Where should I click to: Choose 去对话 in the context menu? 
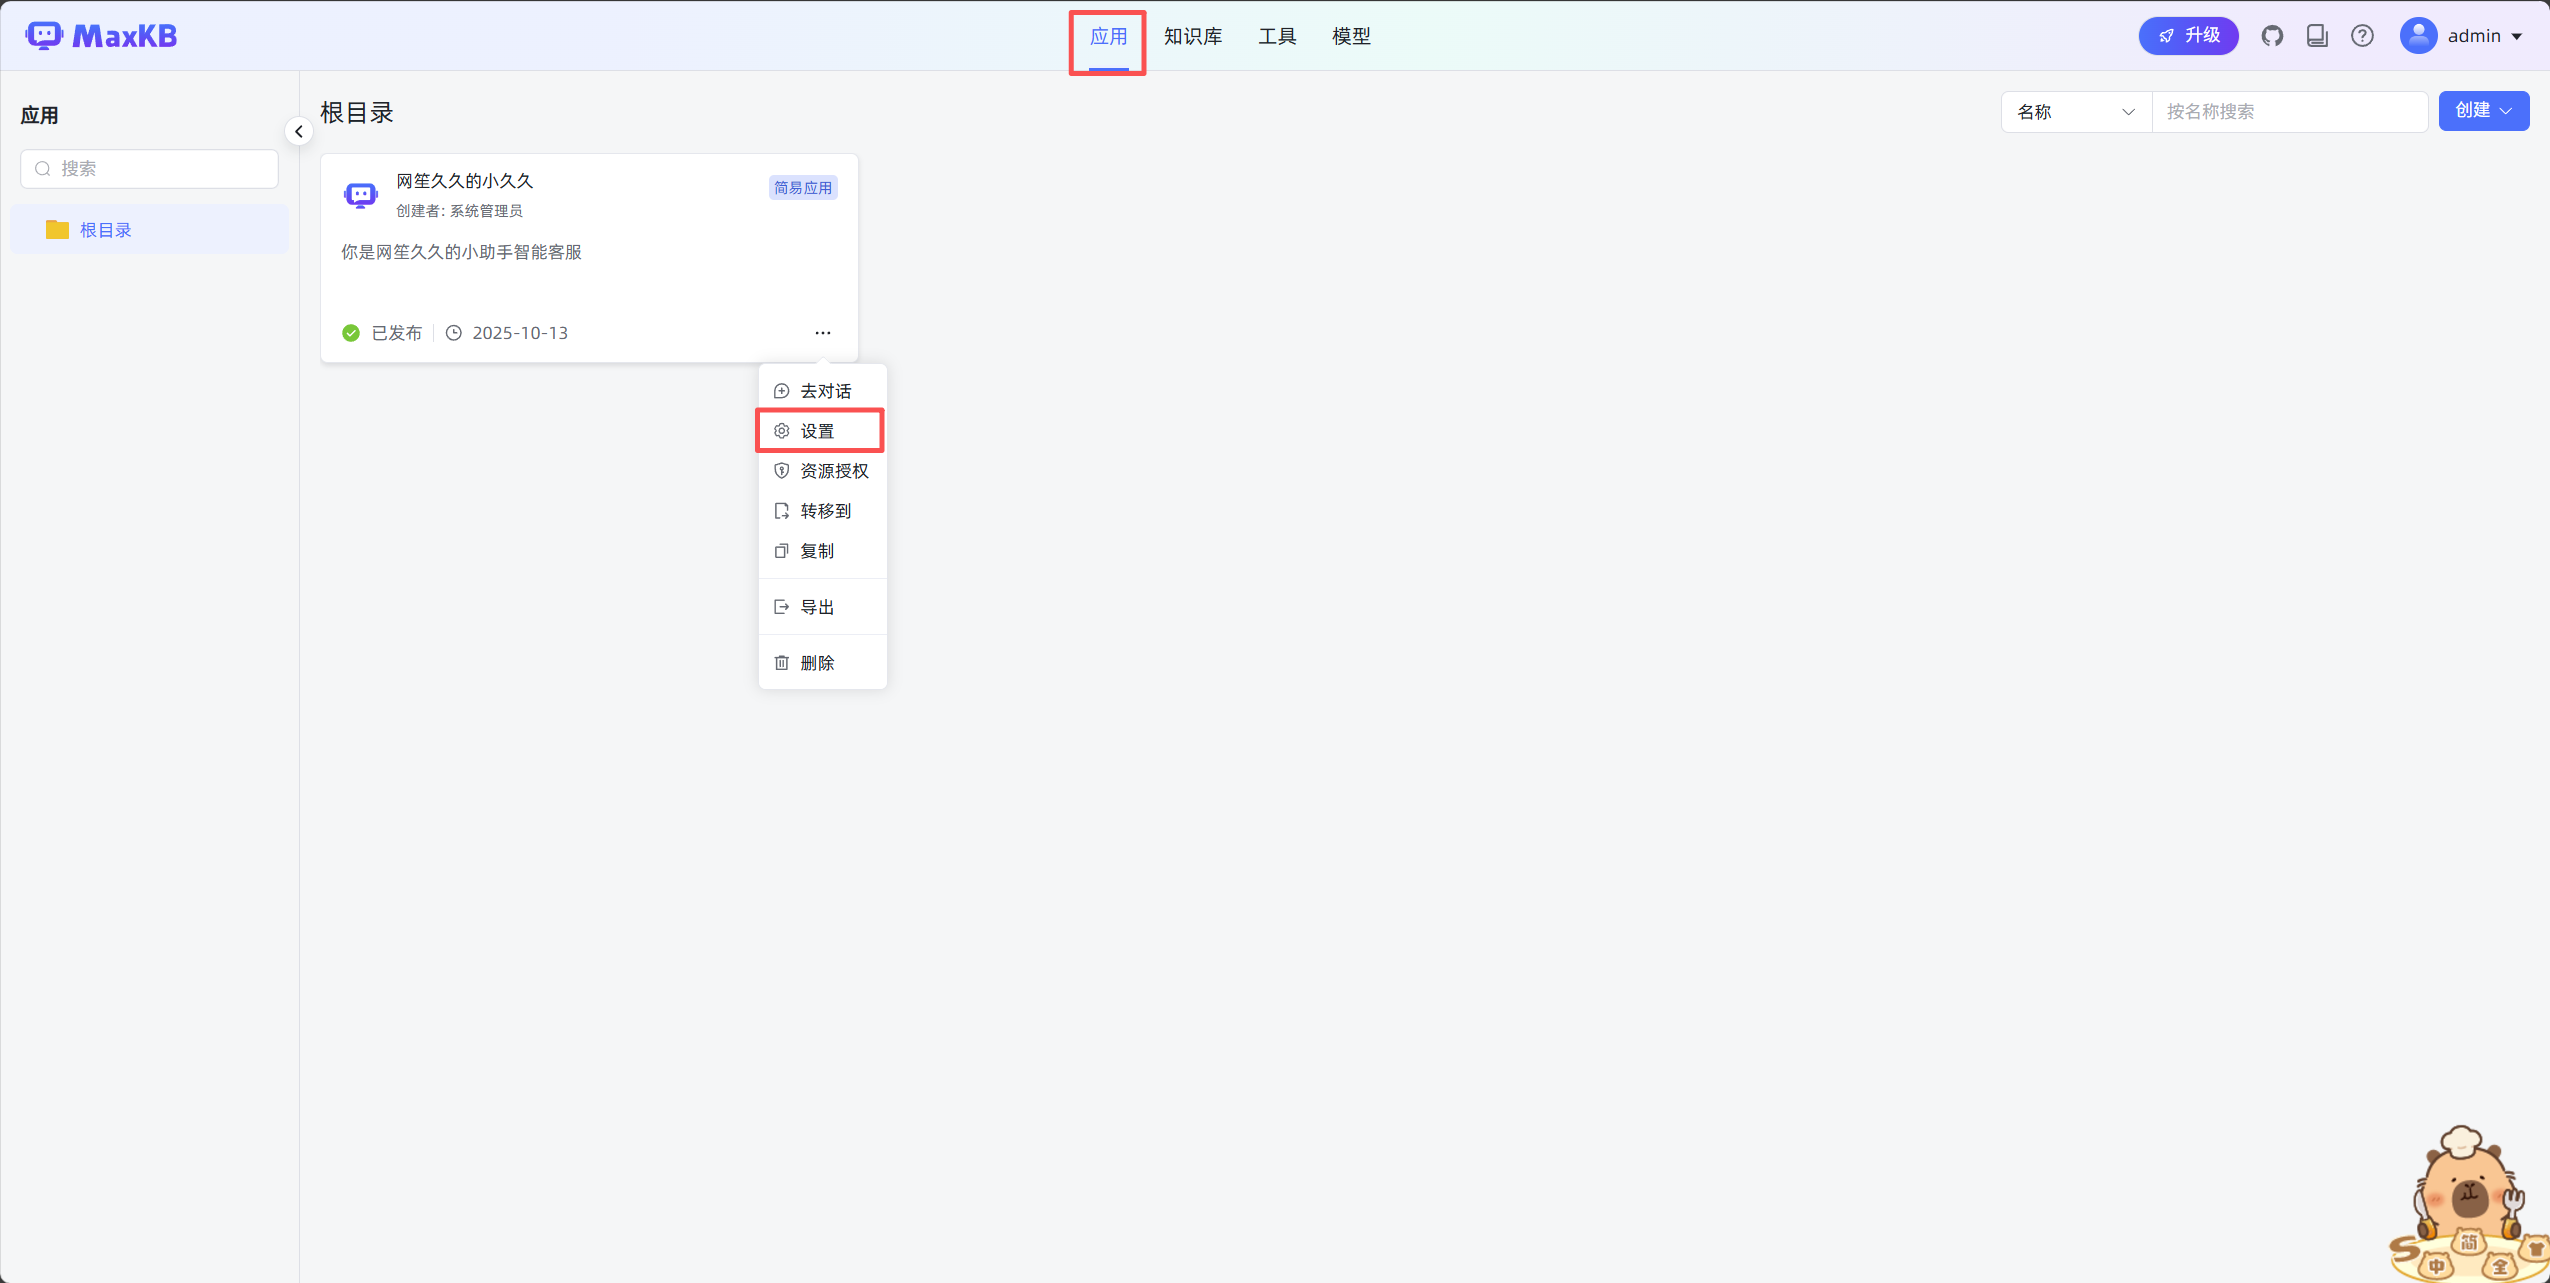click(x=824, y=391)
